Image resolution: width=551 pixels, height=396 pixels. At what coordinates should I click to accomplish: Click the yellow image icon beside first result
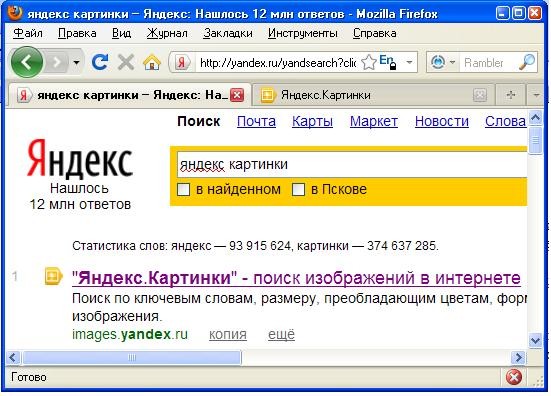coord(53,276)
